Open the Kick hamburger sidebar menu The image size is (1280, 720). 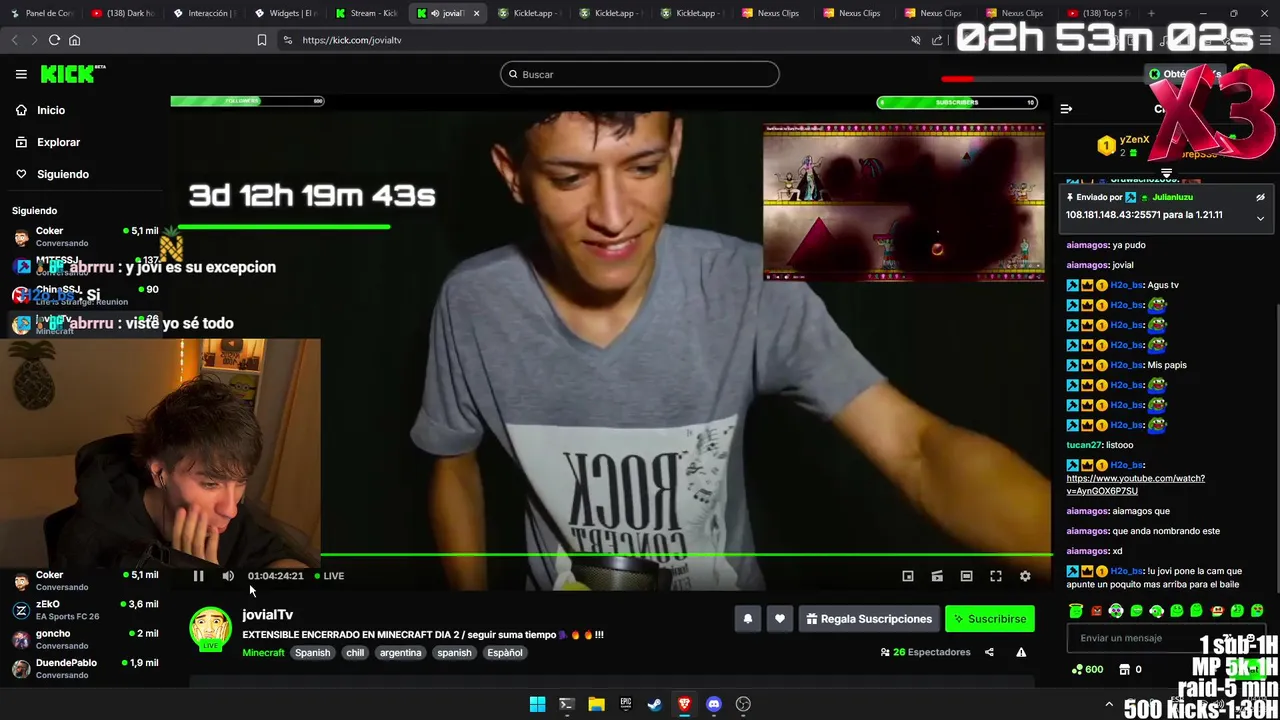(x=21, y=74)
